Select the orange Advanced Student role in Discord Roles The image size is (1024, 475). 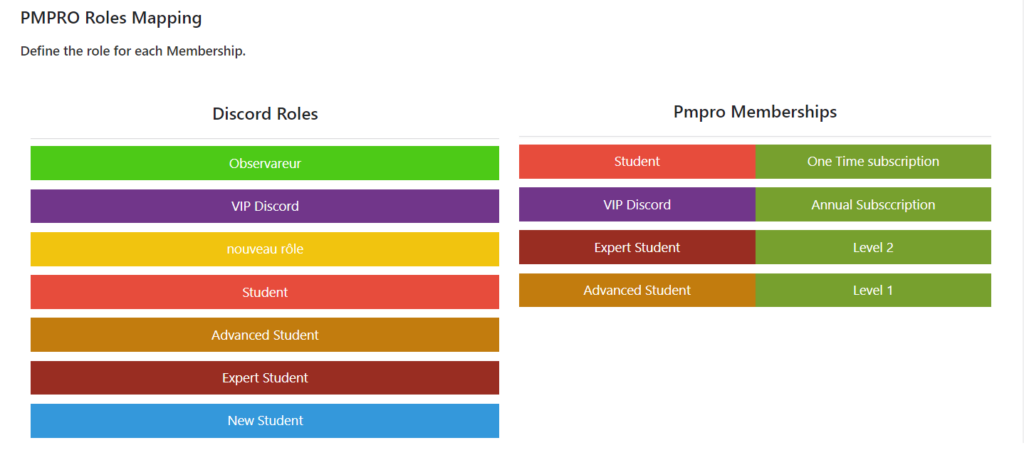pyautogui.click(x=264, y=335)
